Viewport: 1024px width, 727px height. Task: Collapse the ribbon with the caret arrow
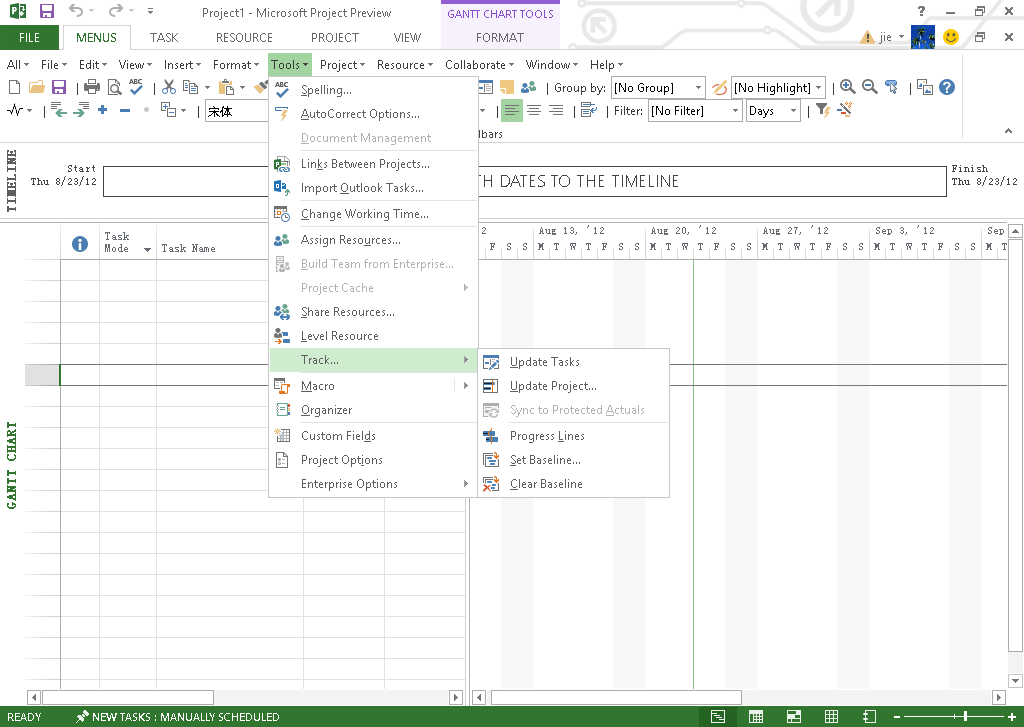1008,131
